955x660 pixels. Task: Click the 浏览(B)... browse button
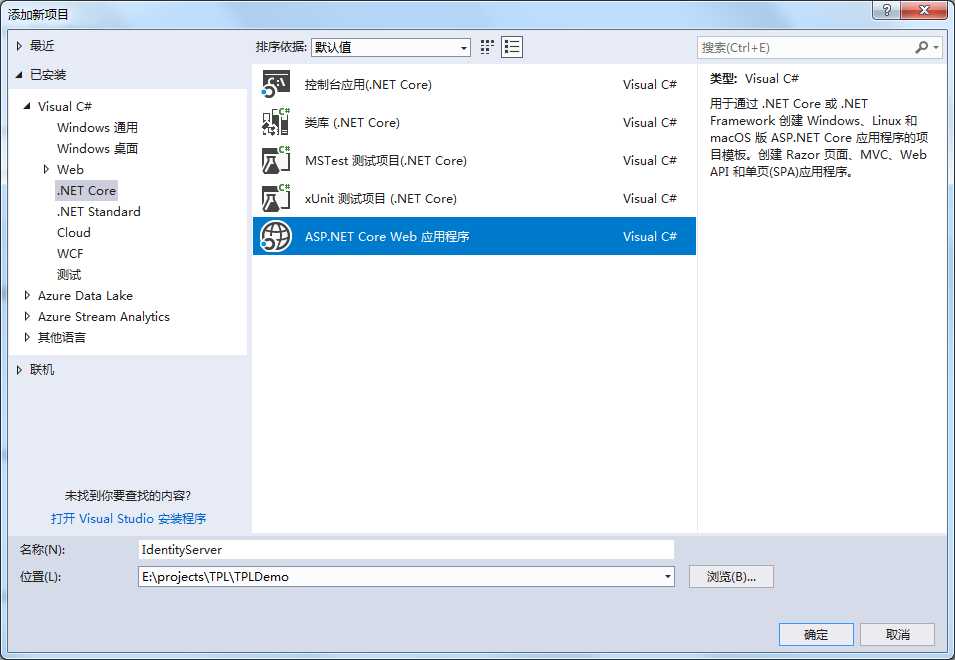731,577
